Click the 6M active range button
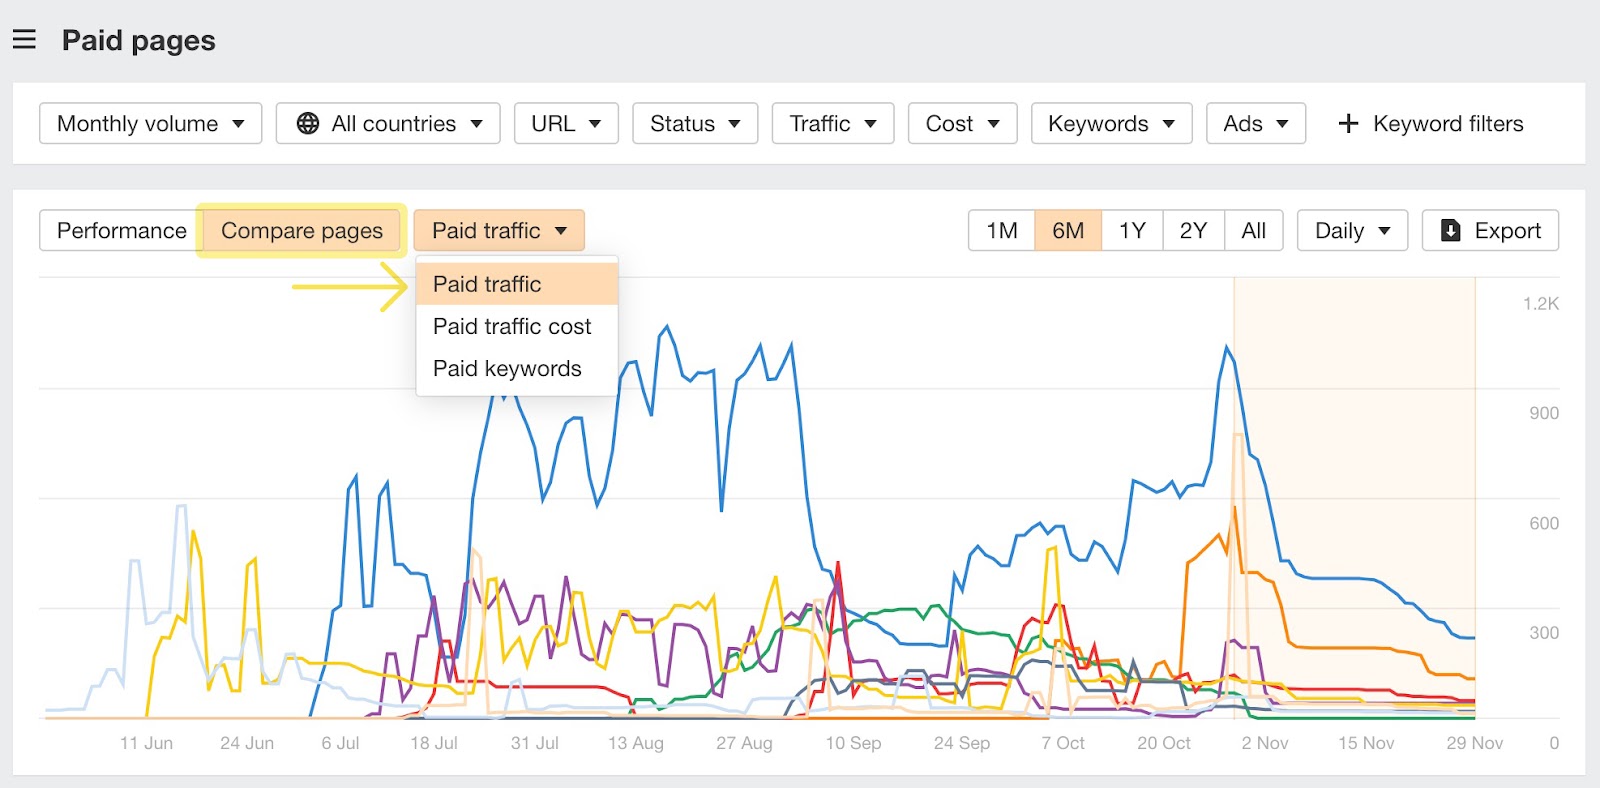 point(1067,231)
